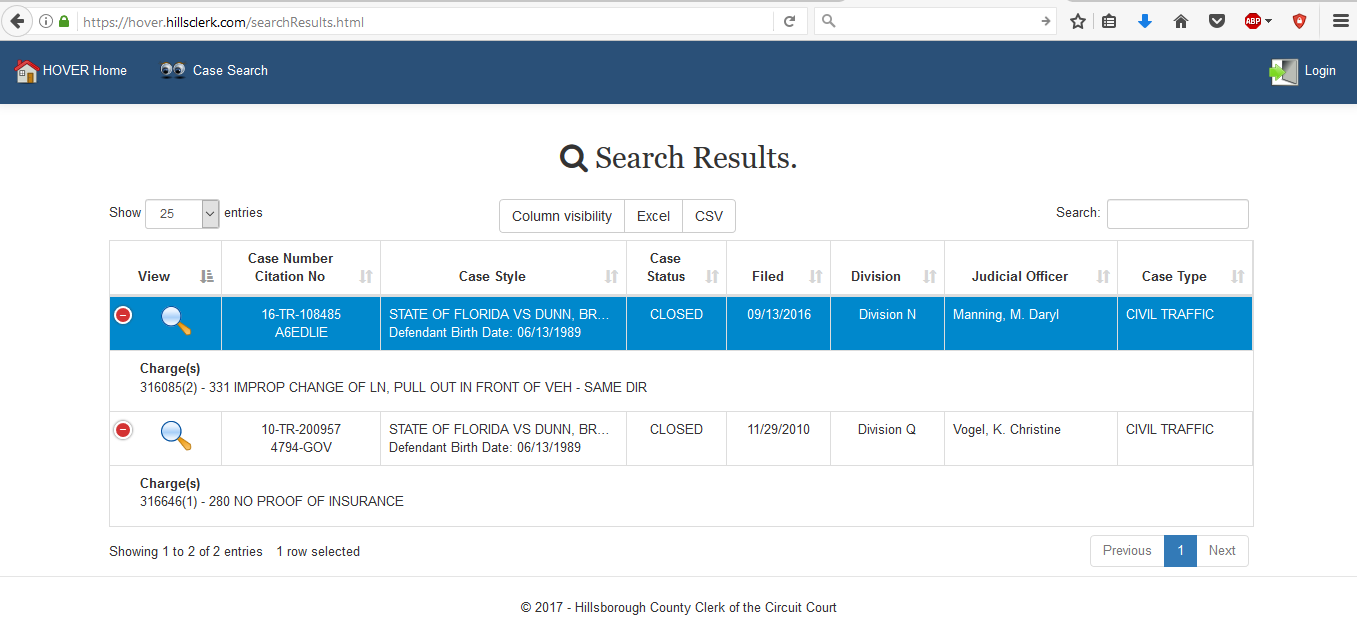Sort table by Case Type
Image resolution: width=1357 pixels, height=619 pixels.
(x=1185, y=268)
